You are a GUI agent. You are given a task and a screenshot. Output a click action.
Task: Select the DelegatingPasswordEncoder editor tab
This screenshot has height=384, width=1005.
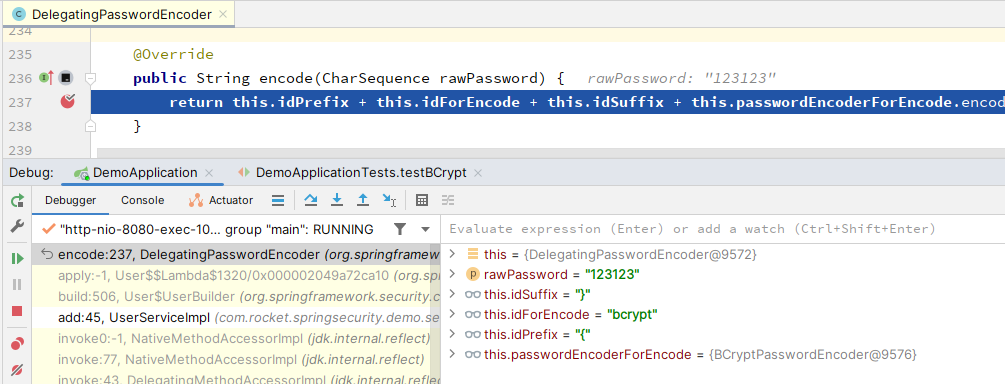[120, 14]
